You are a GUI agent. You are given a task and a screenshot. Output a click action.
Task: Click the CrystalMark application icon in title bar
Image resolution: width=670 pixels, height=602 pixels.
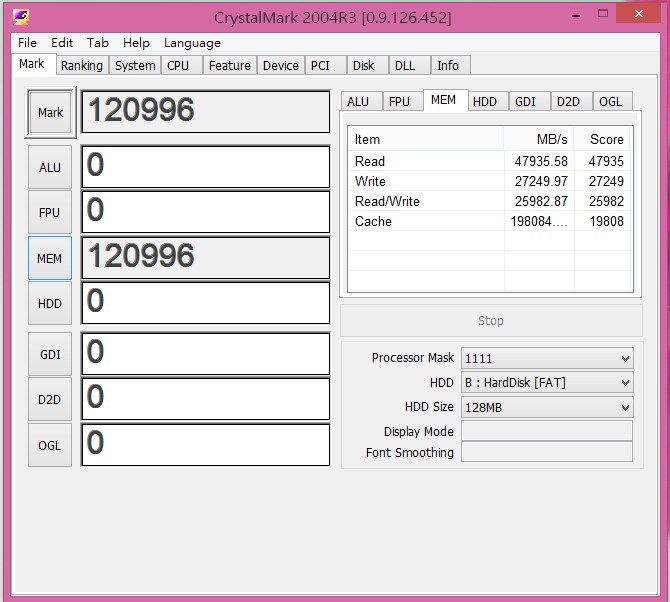tap(21, 17)
